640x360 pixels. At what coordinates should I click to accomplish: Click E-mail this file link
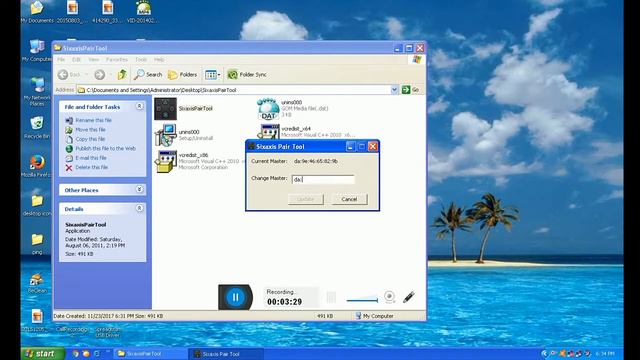[x=91, y=158]
